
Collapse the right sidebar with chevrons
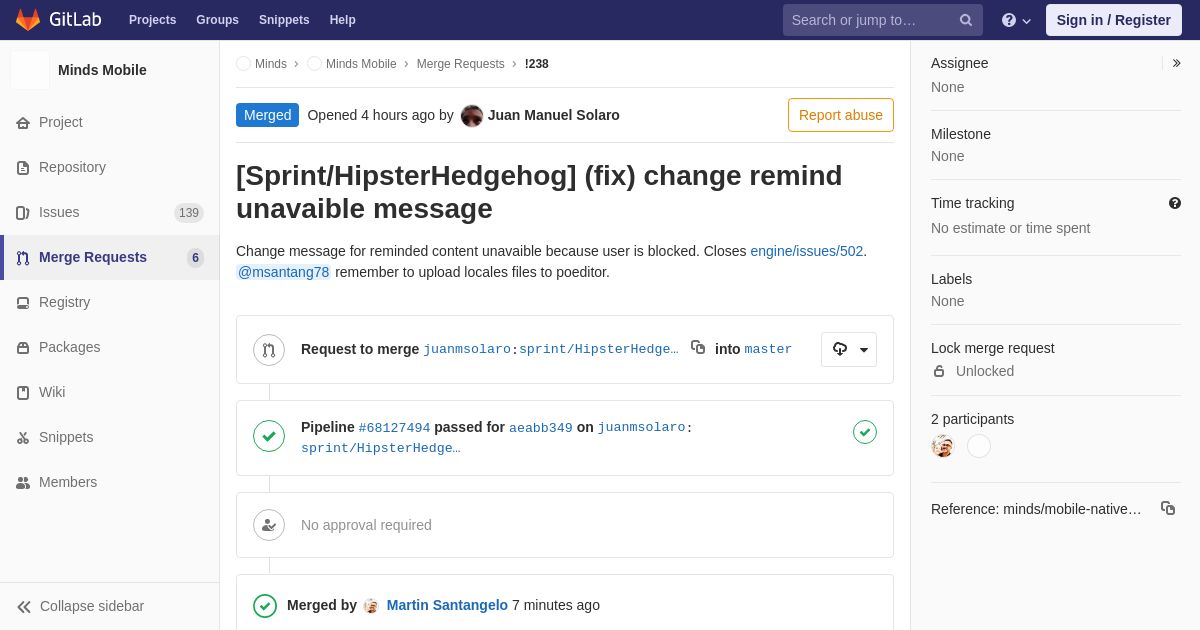(x=1176, y=63)
